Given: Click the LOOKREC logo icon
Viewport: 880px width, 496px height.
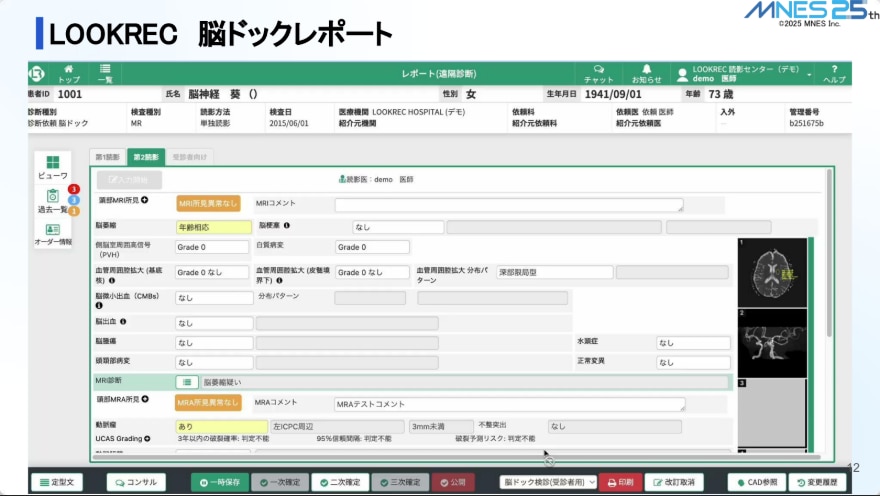Looking at the screenshot, I should [36, 74].
